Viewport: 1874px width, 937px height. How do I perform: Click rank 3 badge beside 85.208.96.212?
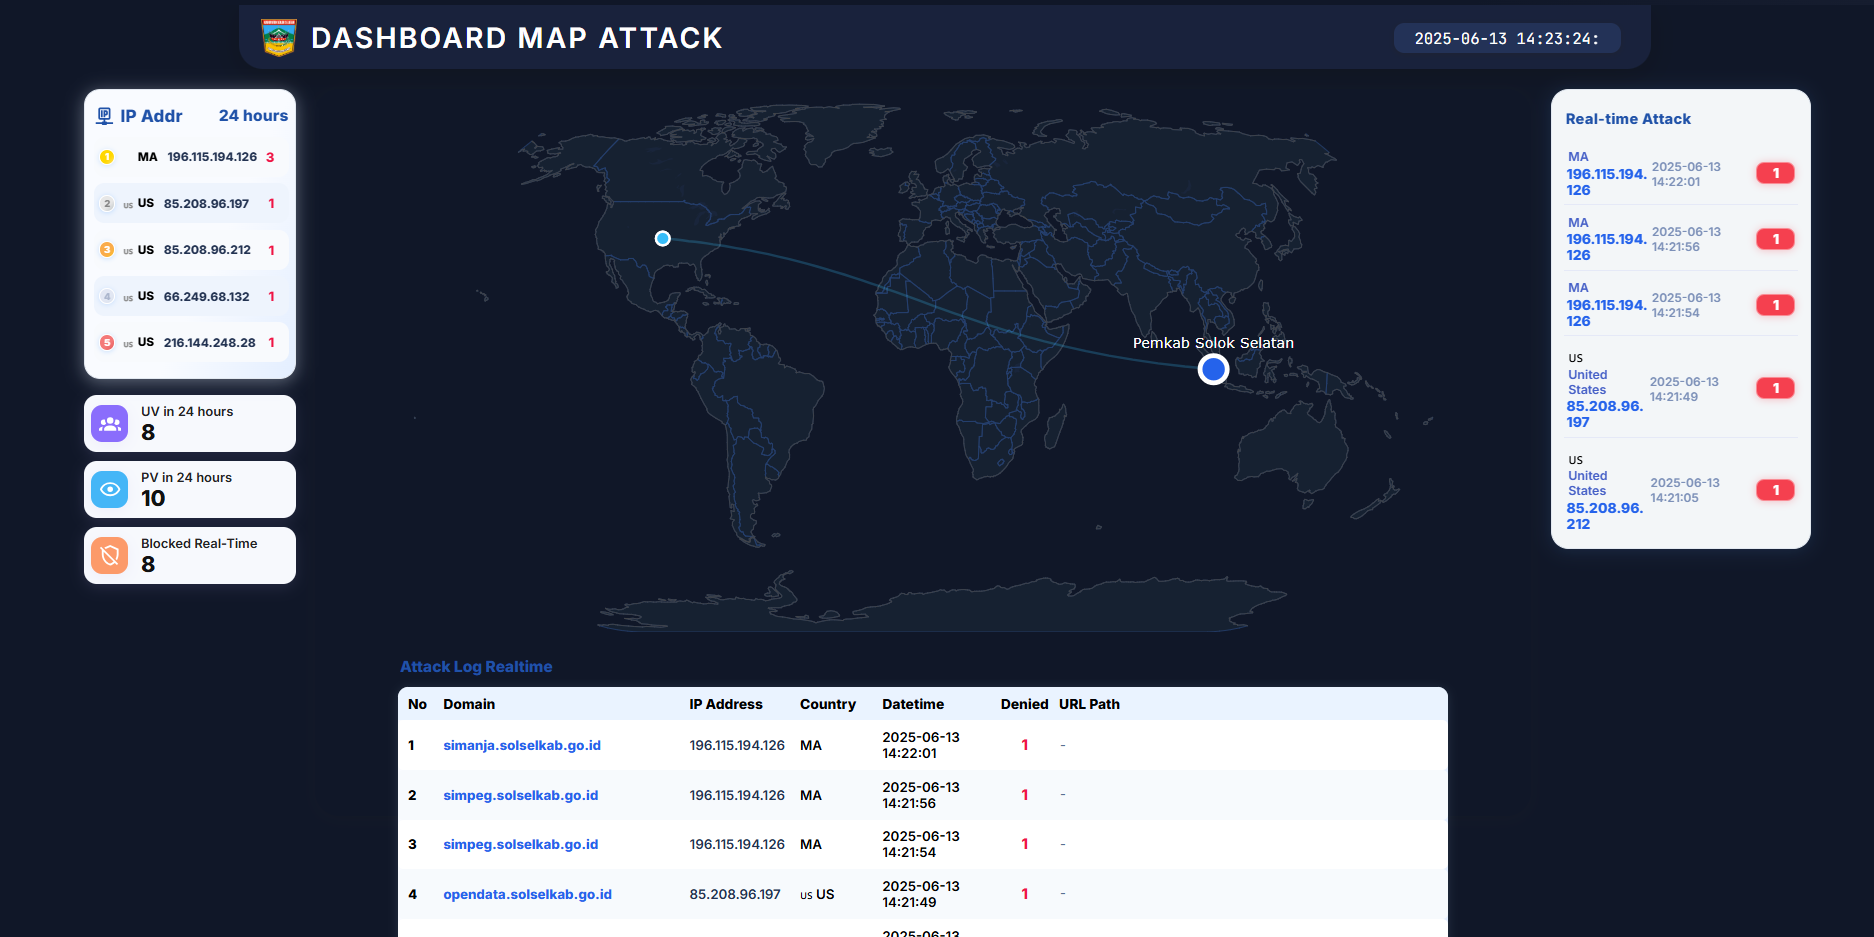click(107, 250)
